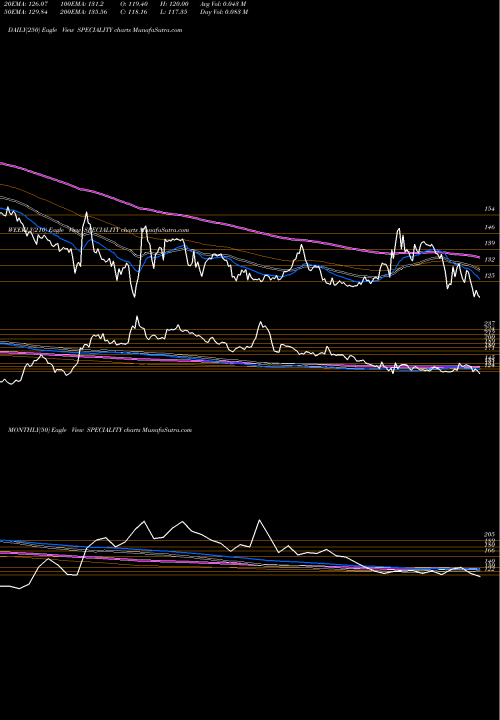
Task: Click the DAILY(250) Eagle View chart title
Action: coord(95,30)
